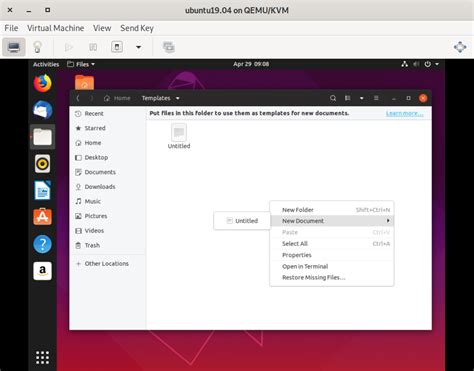The height and width of the screenshot is (371, 474).
Task: Choose New Folder from context menu
Action: (332, 210)
